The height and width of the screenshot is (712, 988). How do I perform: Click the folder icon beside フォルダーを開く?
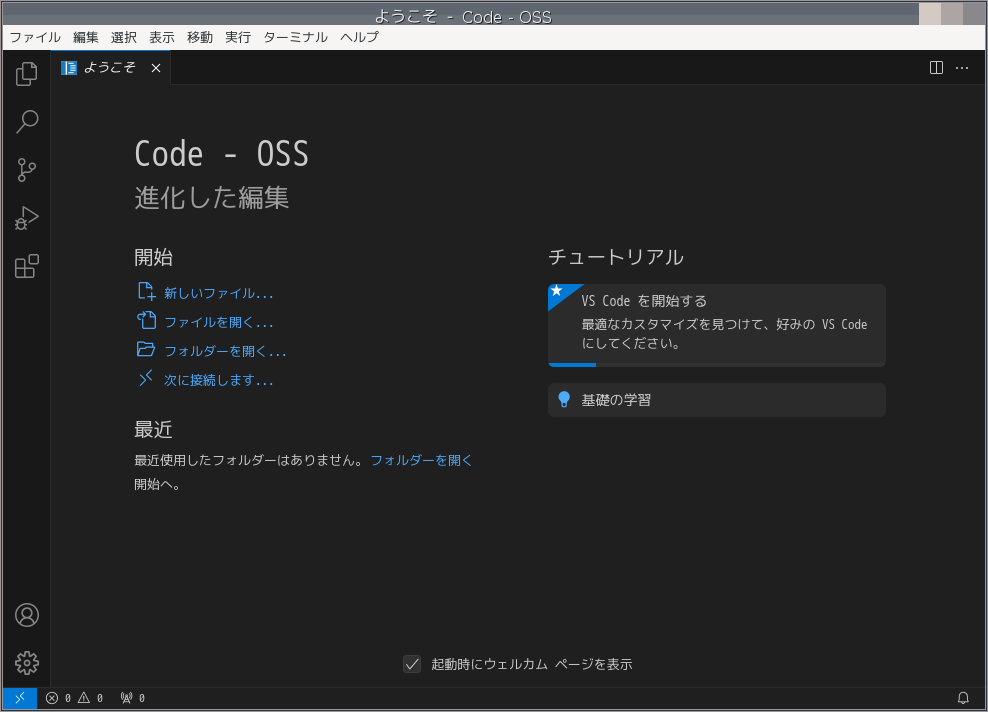pos(146,349)
